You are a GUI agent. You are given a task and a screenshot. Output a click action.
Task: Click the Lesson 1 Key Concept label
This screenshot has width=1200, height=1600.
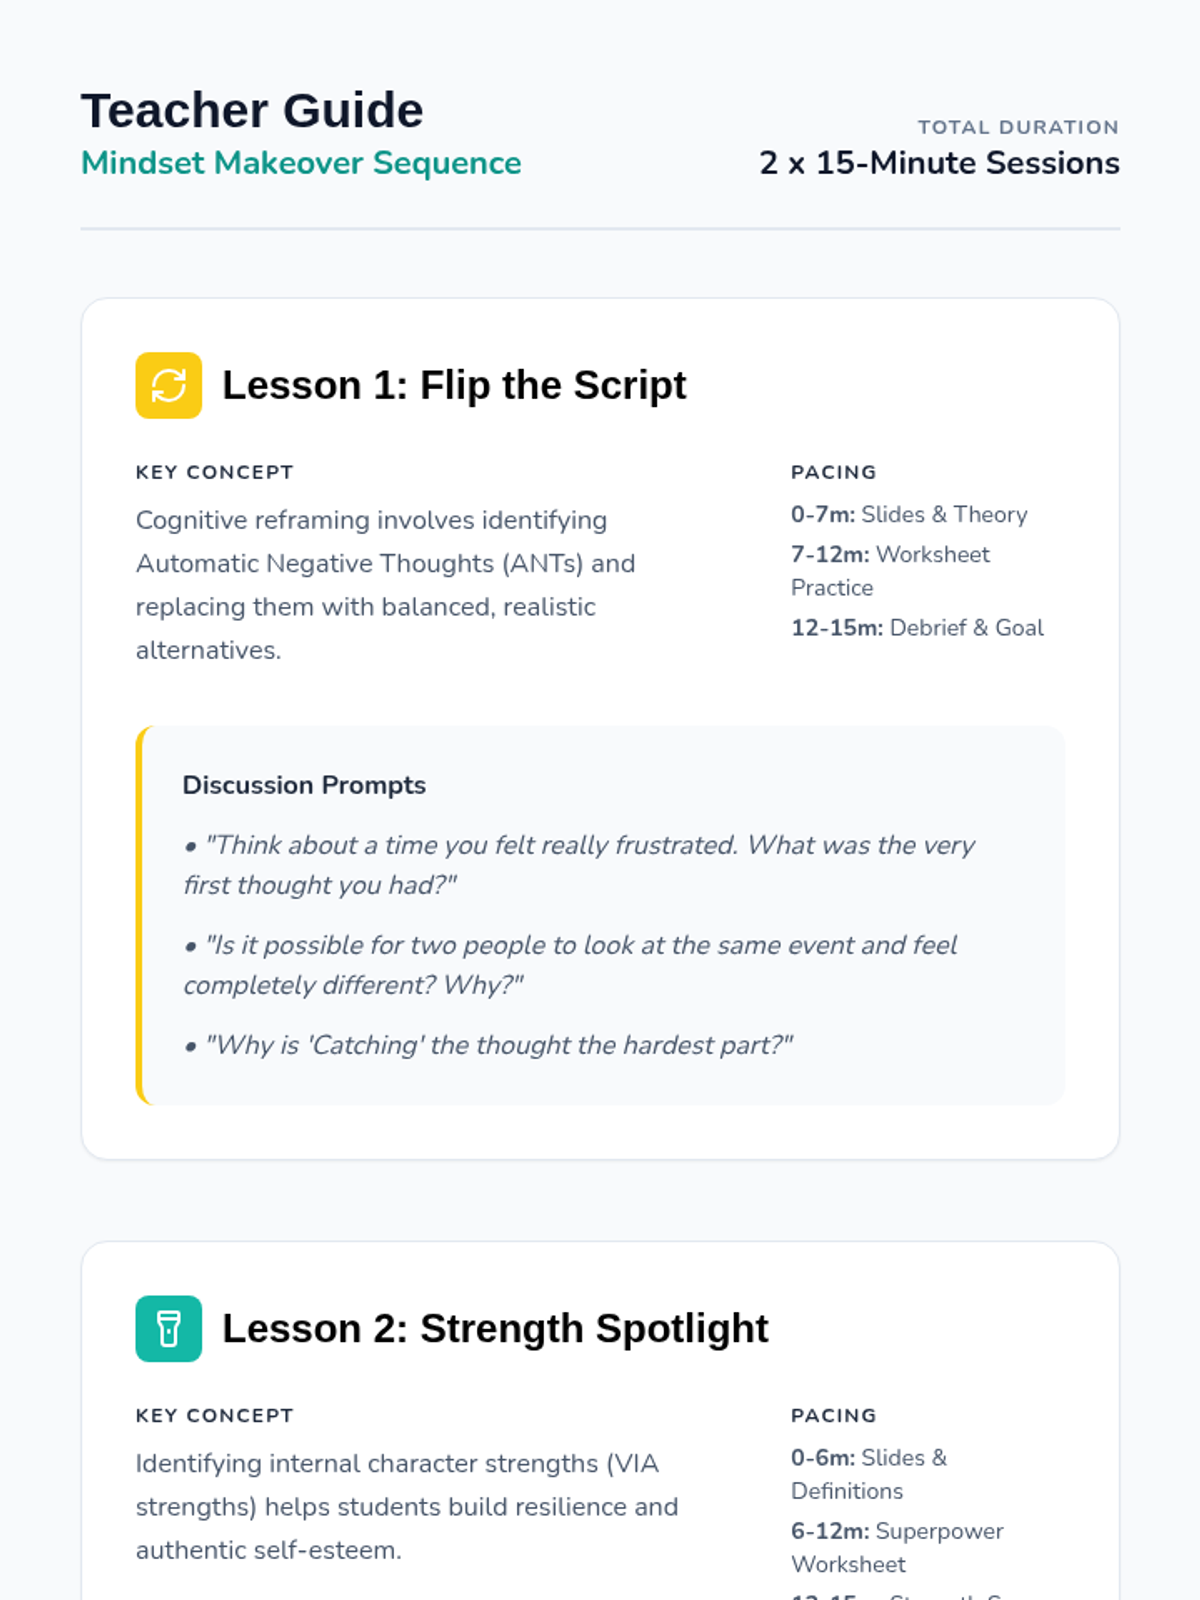click(x=214, y=472)
